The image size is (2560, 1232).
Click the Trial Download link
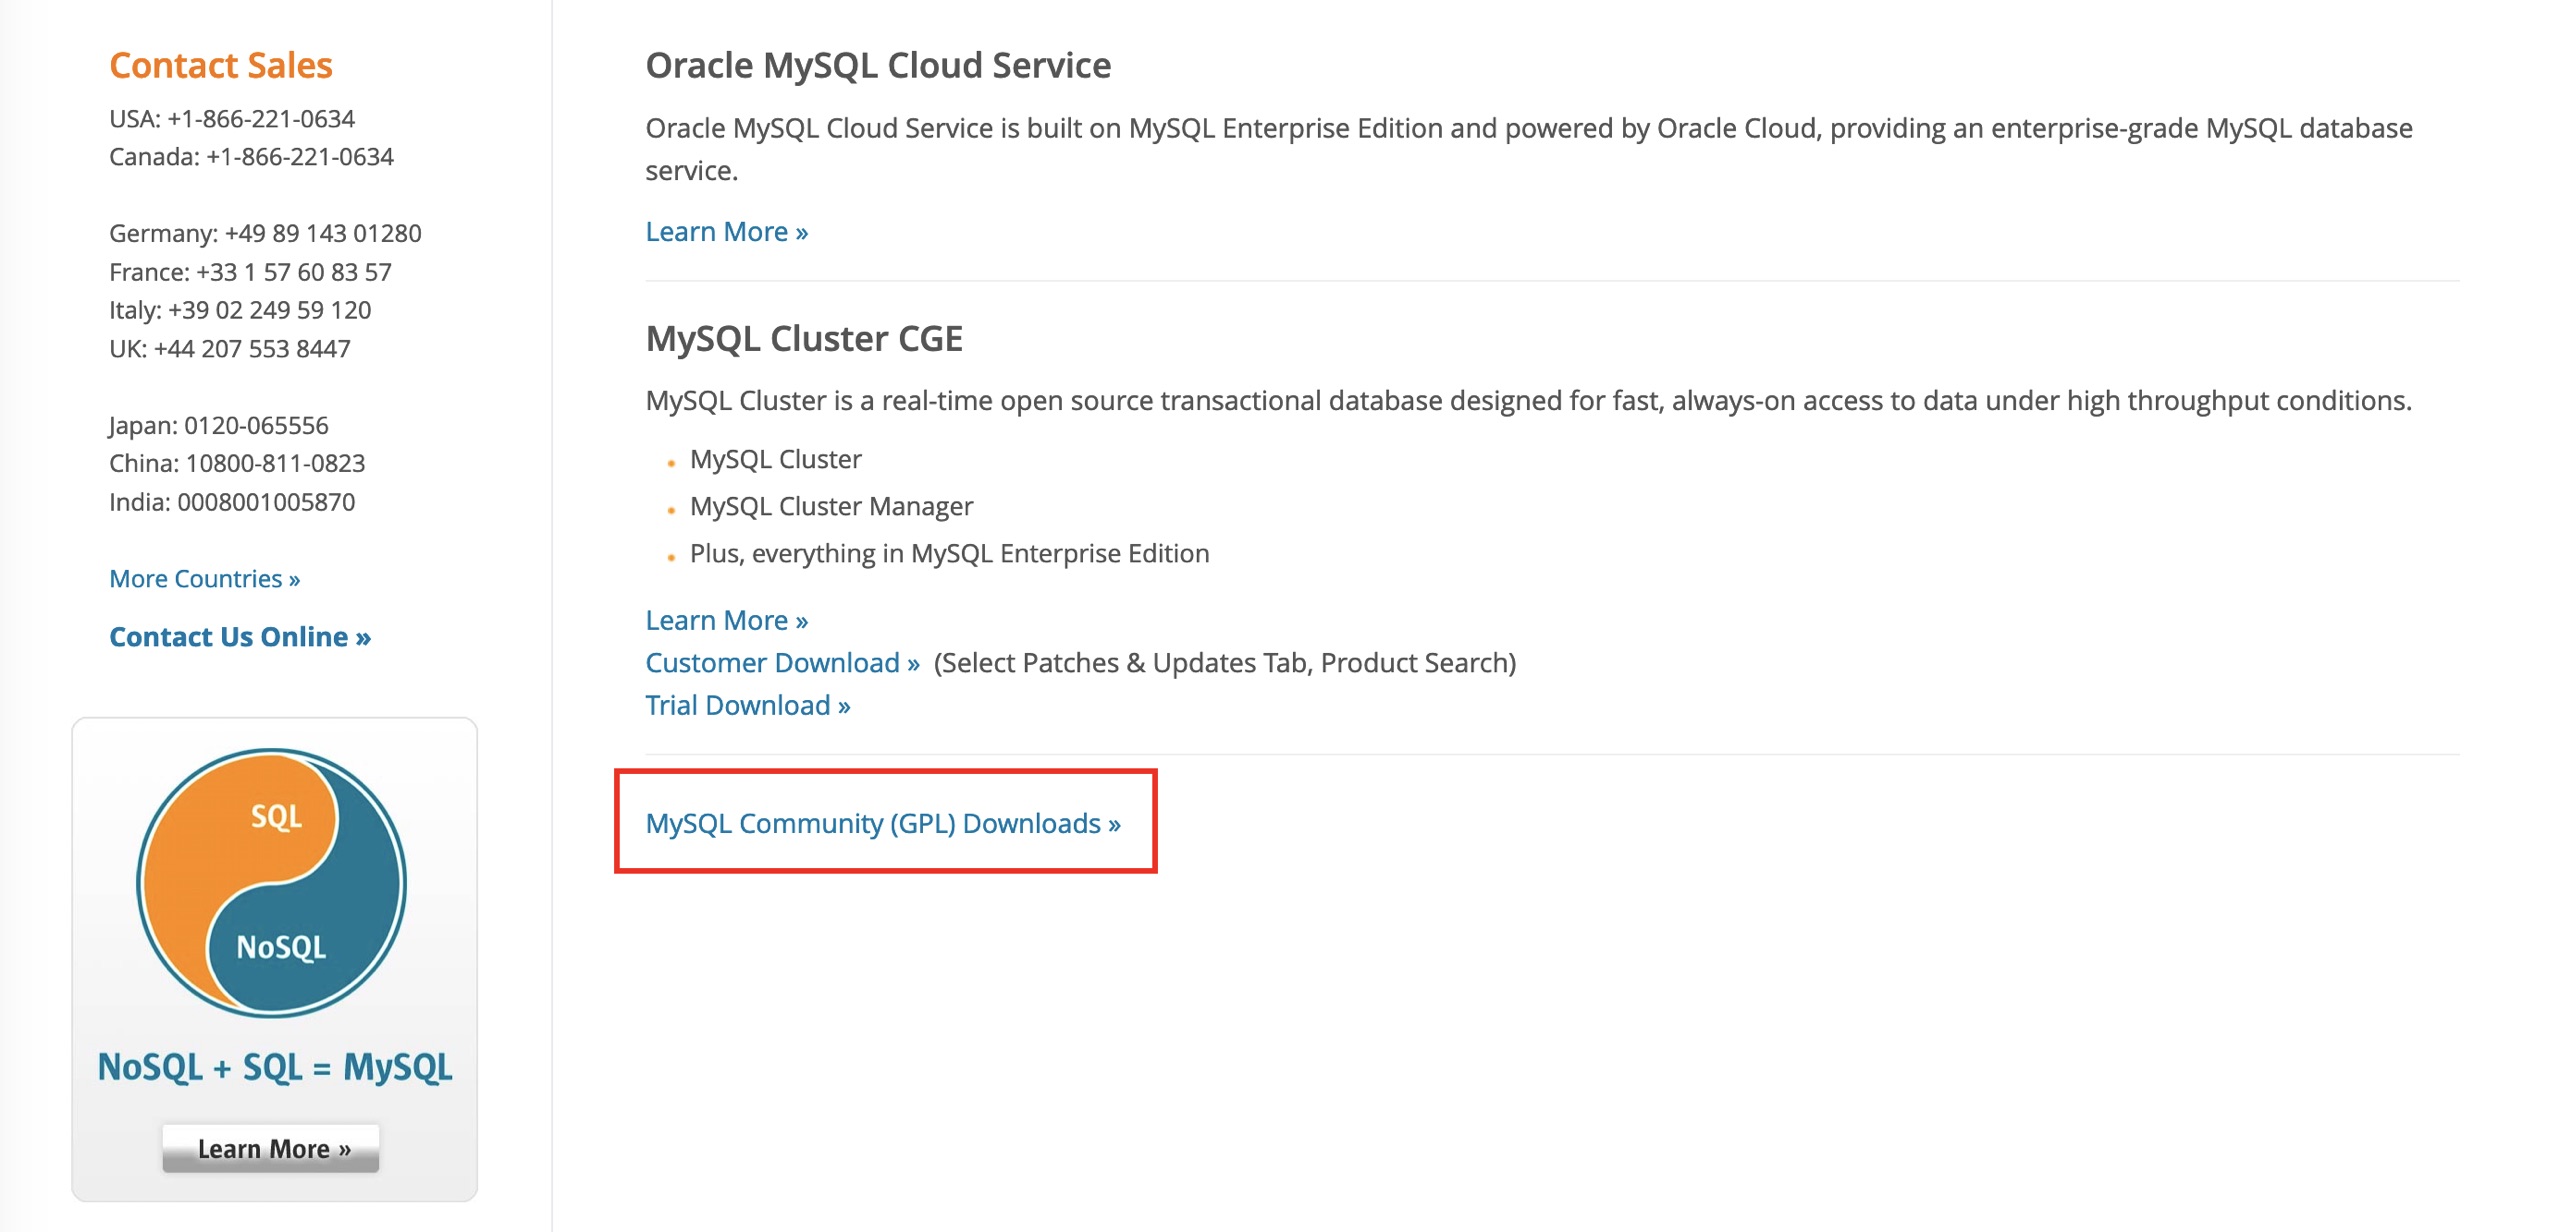point(748,705)
